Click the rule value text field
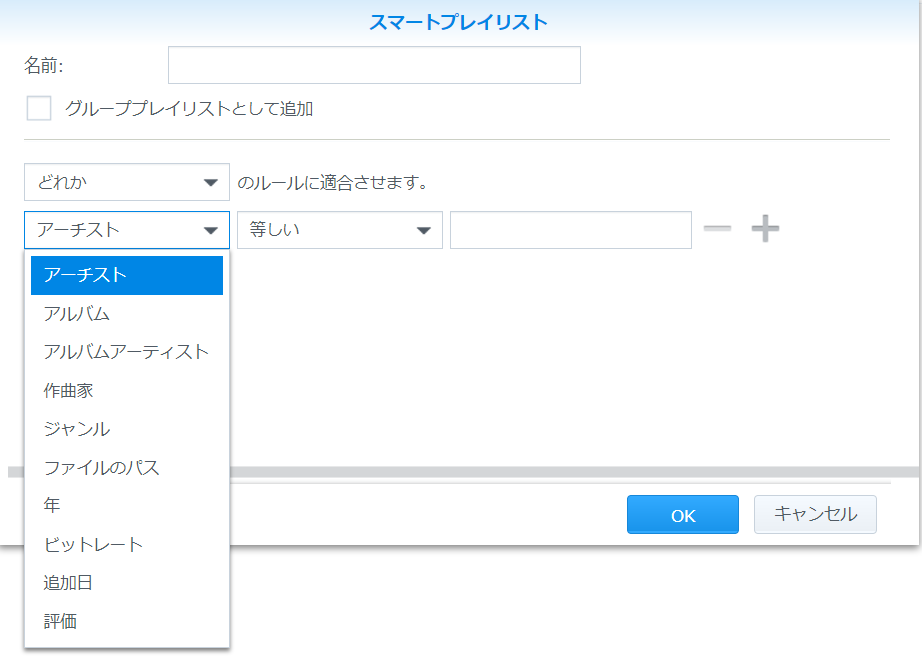The height and width of the screenshot is (663, 922). (570, 230)
